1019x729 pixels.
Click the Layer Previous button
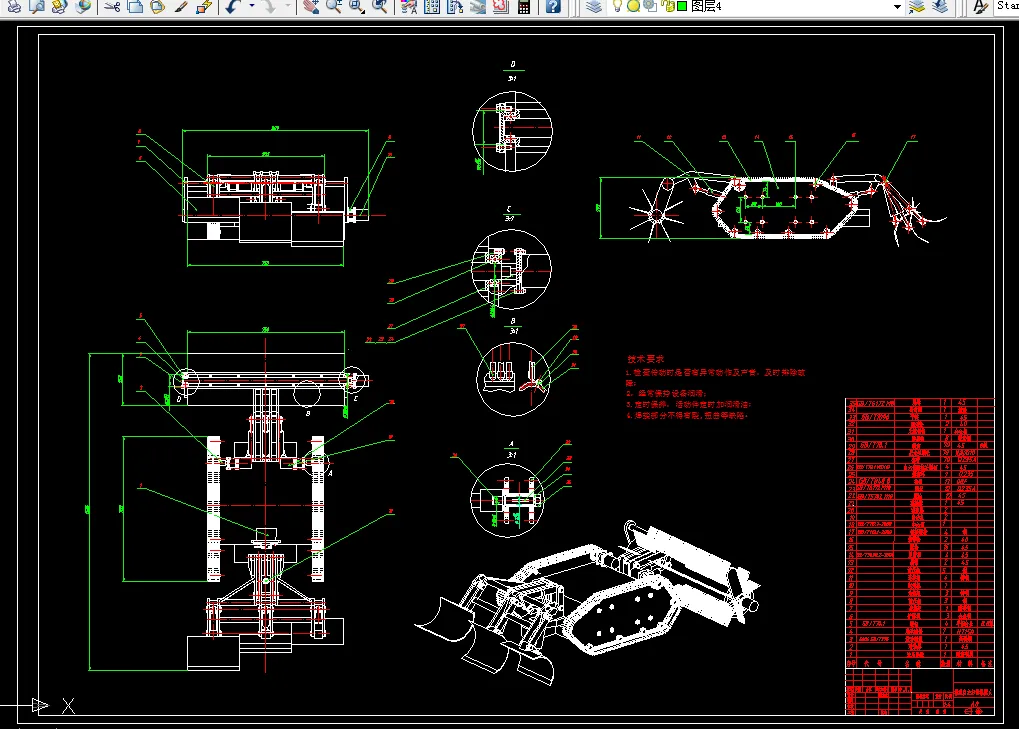point(940,6)
